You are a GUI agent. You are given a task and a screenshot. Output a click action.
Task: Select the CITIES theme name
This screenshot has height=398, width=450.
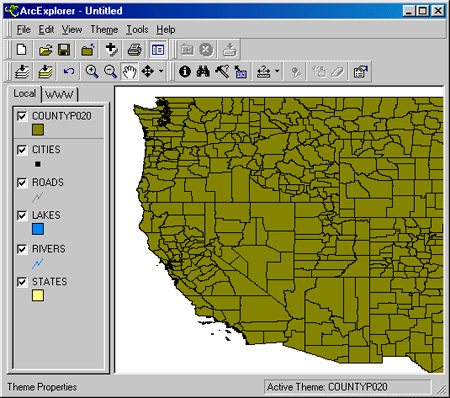(x=46, y=149)
